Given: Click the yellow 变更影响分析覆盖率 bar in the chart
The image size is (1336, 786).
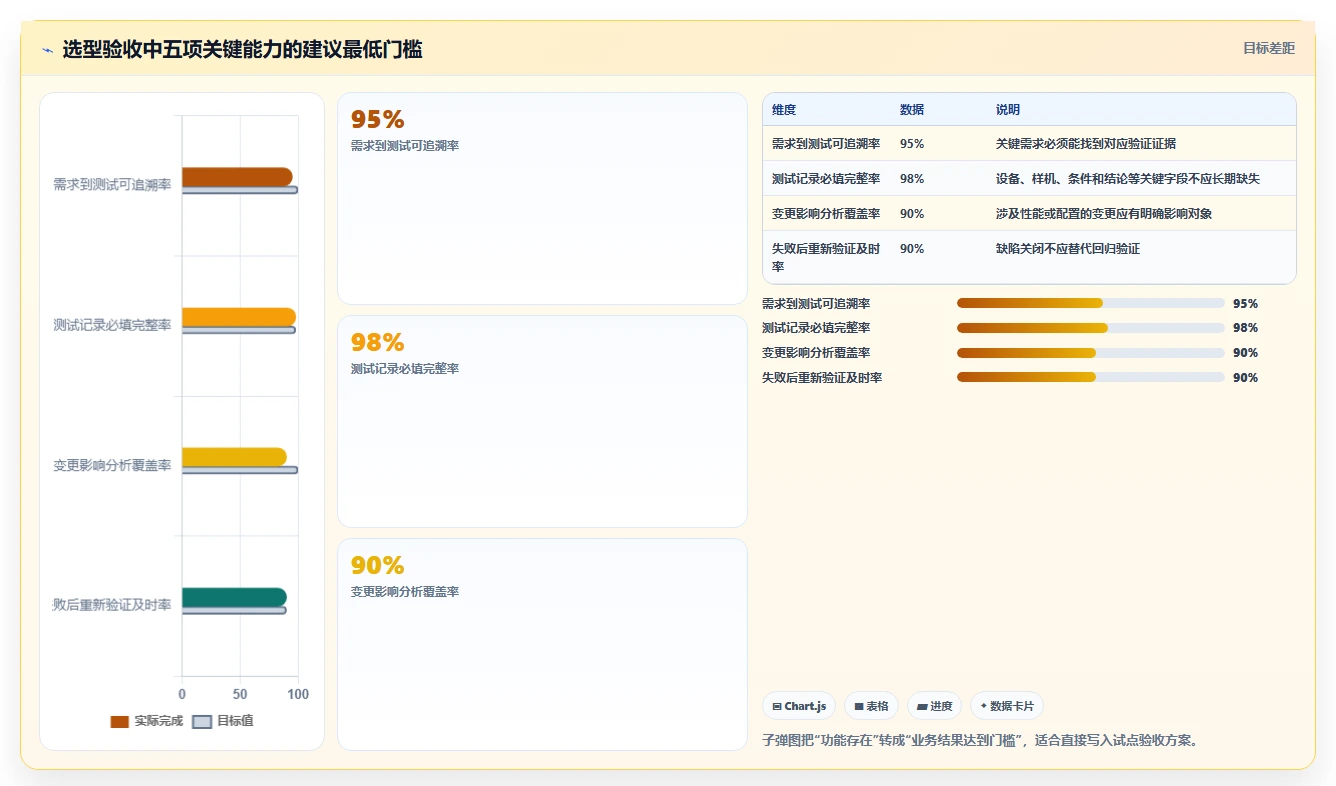Looking at the screenshot, I should click(x=234, y=457).
